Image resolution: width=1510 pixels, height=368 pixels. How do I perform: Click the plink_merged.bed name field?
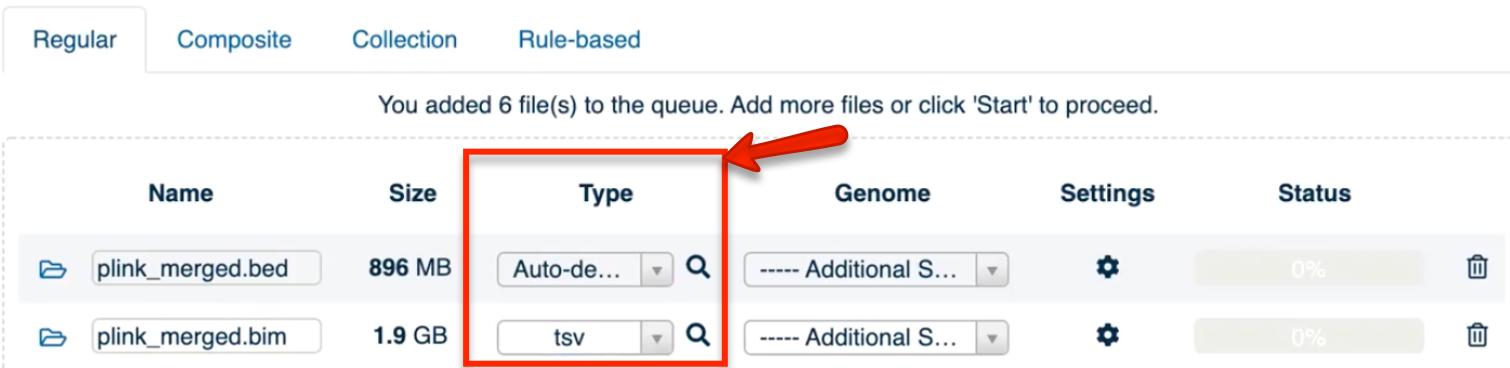[206, 268]
